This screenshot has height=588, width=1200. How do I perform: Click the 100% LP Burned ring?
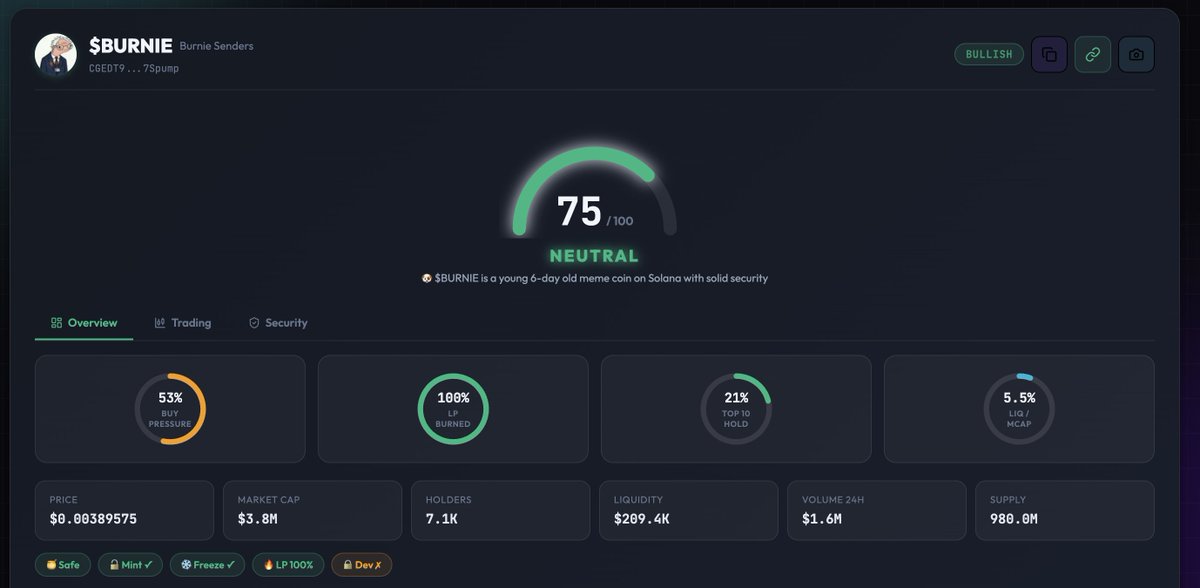point(453,409)
